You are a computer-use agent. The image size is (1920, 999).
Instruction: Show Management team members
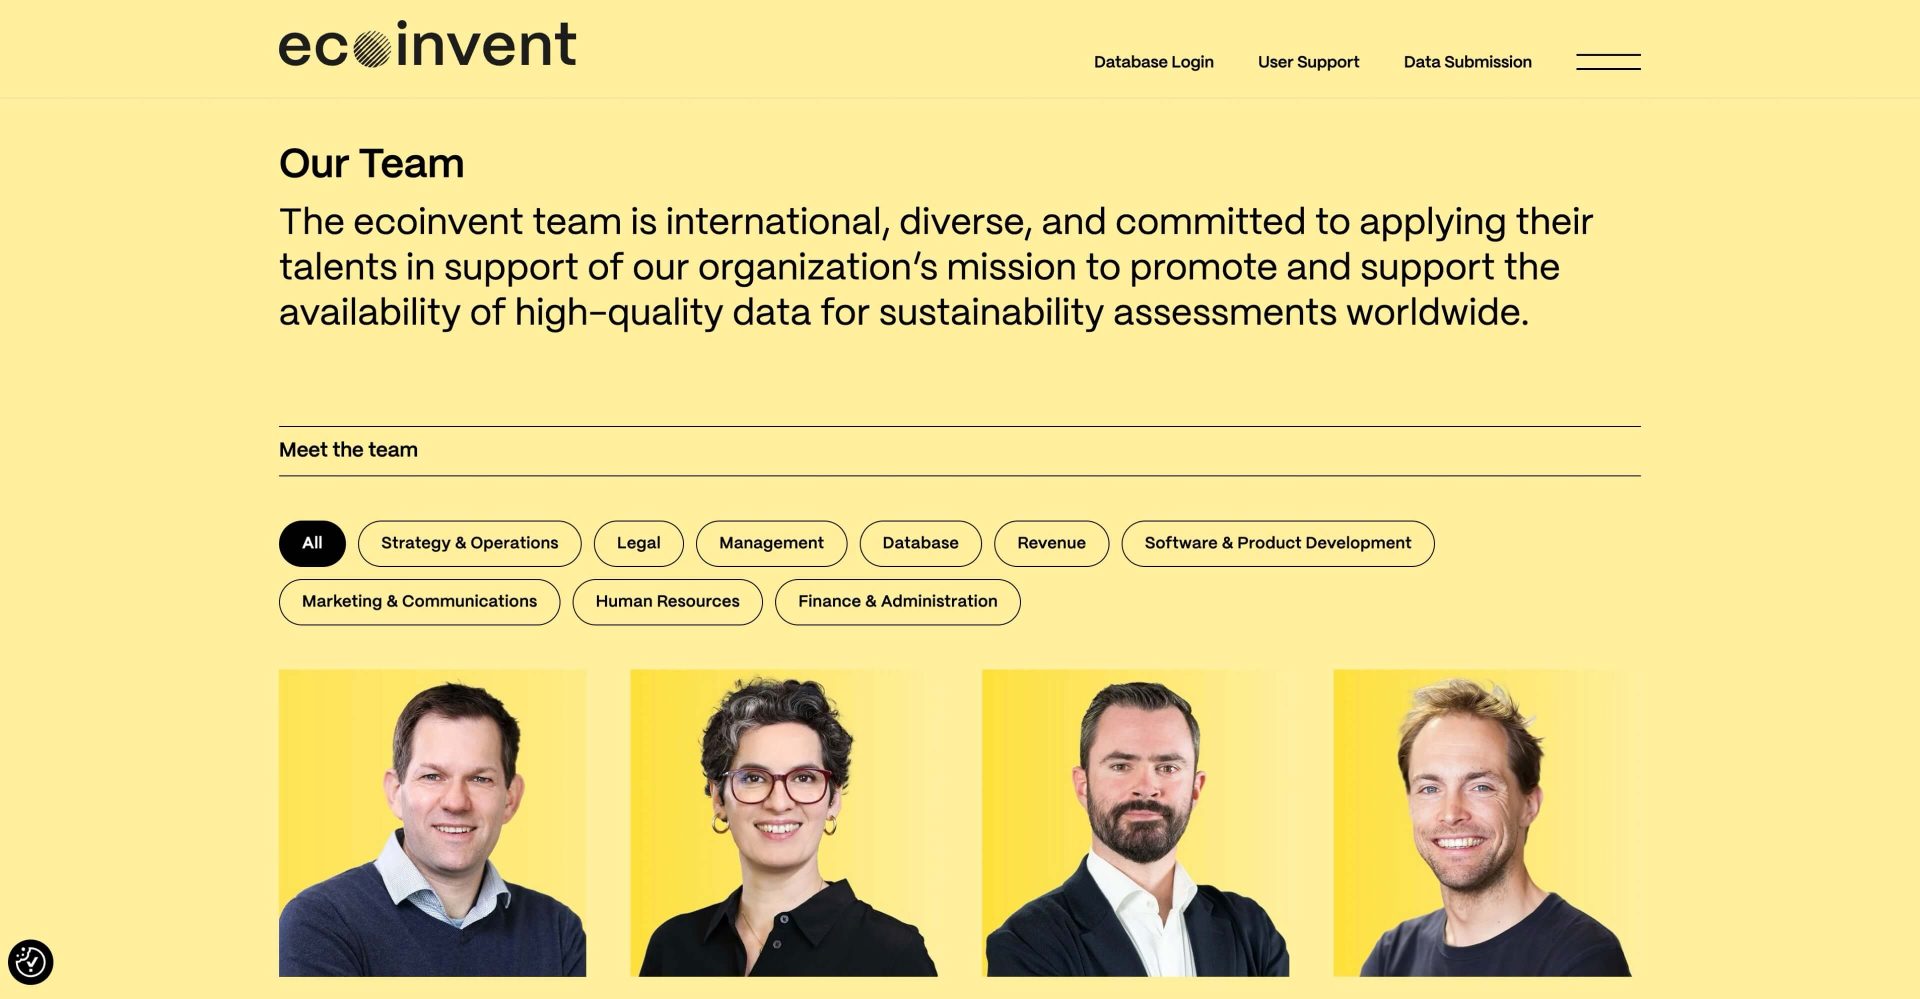[771, 543]
